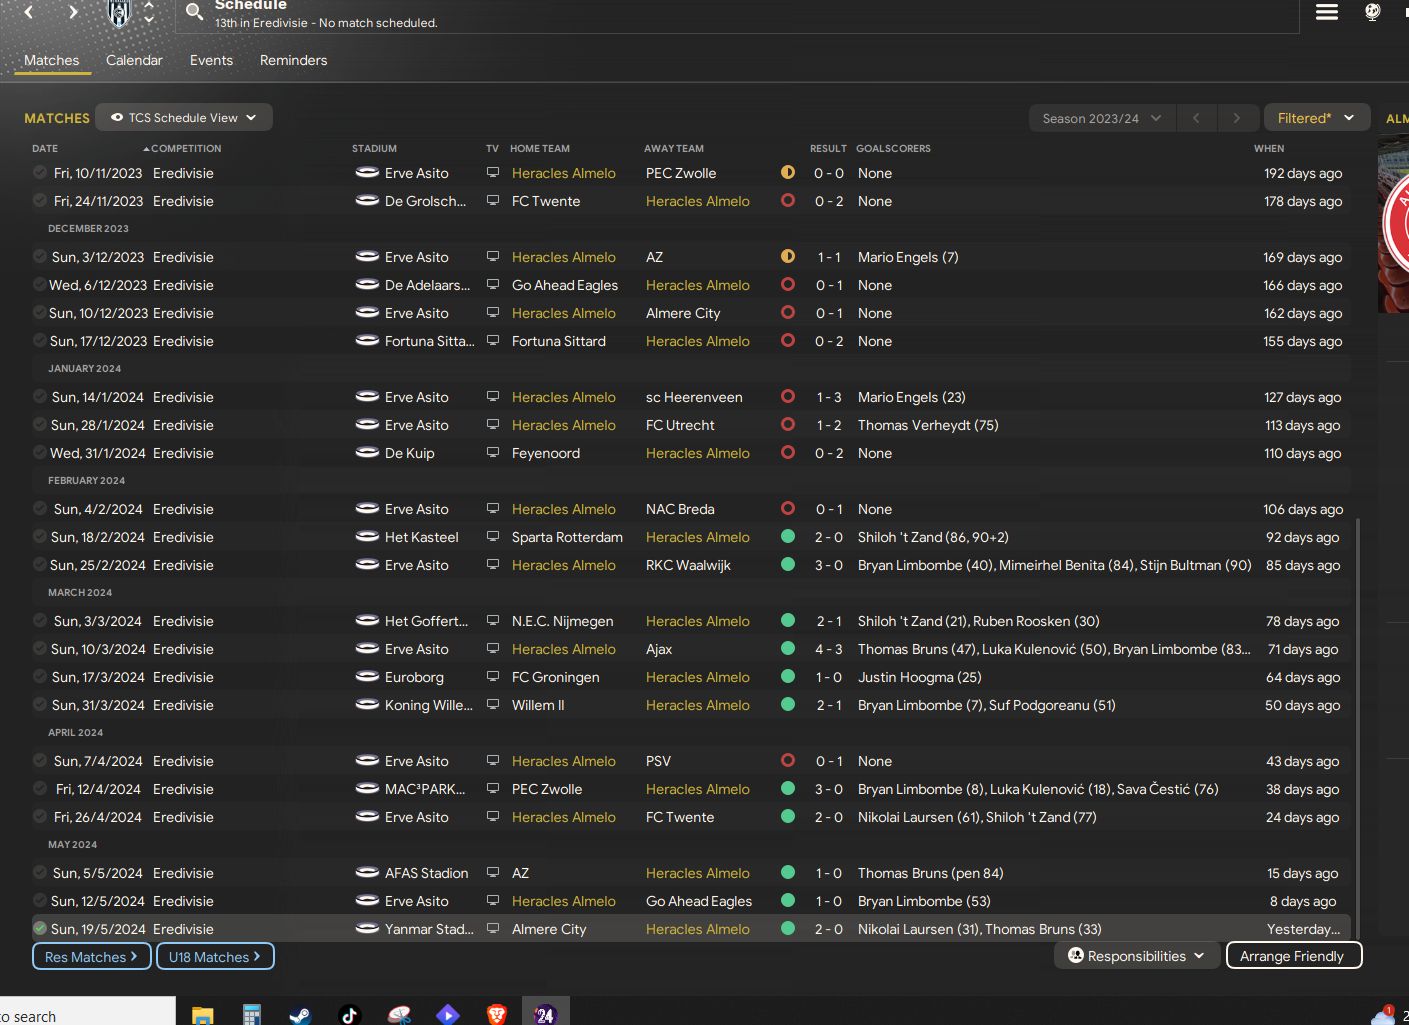Open TikTok from the taskbar
The image size is (1409, 1025).
click(349, 1015)
